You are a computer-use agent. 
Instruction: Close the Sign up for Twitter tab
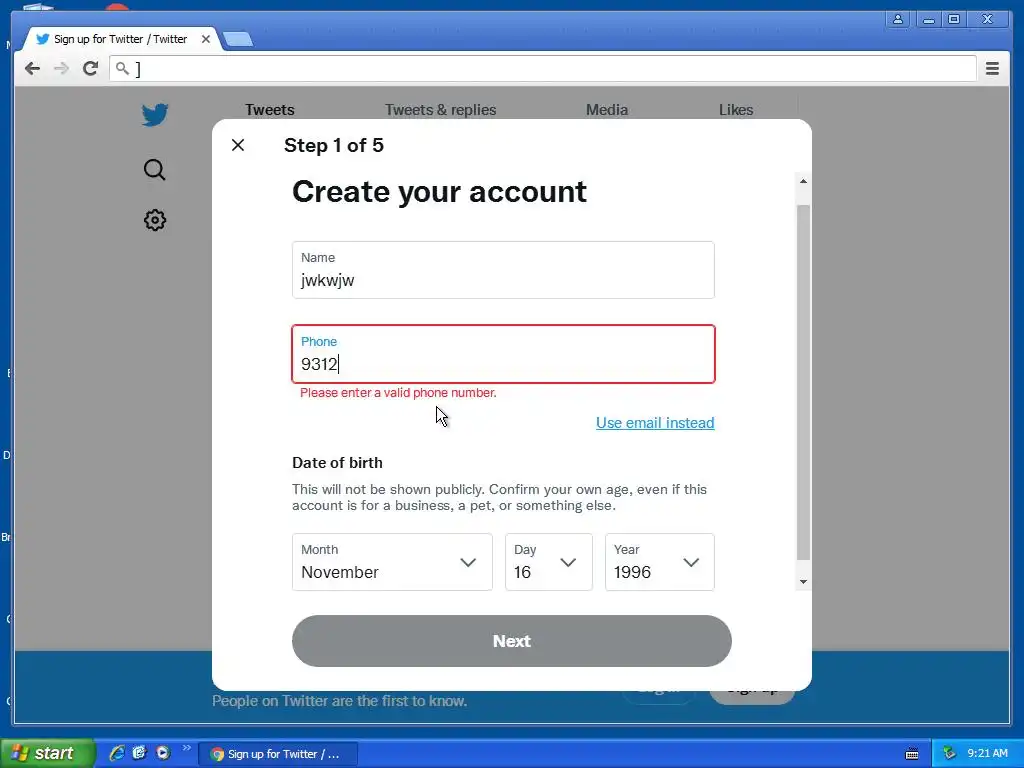(206, 39)
